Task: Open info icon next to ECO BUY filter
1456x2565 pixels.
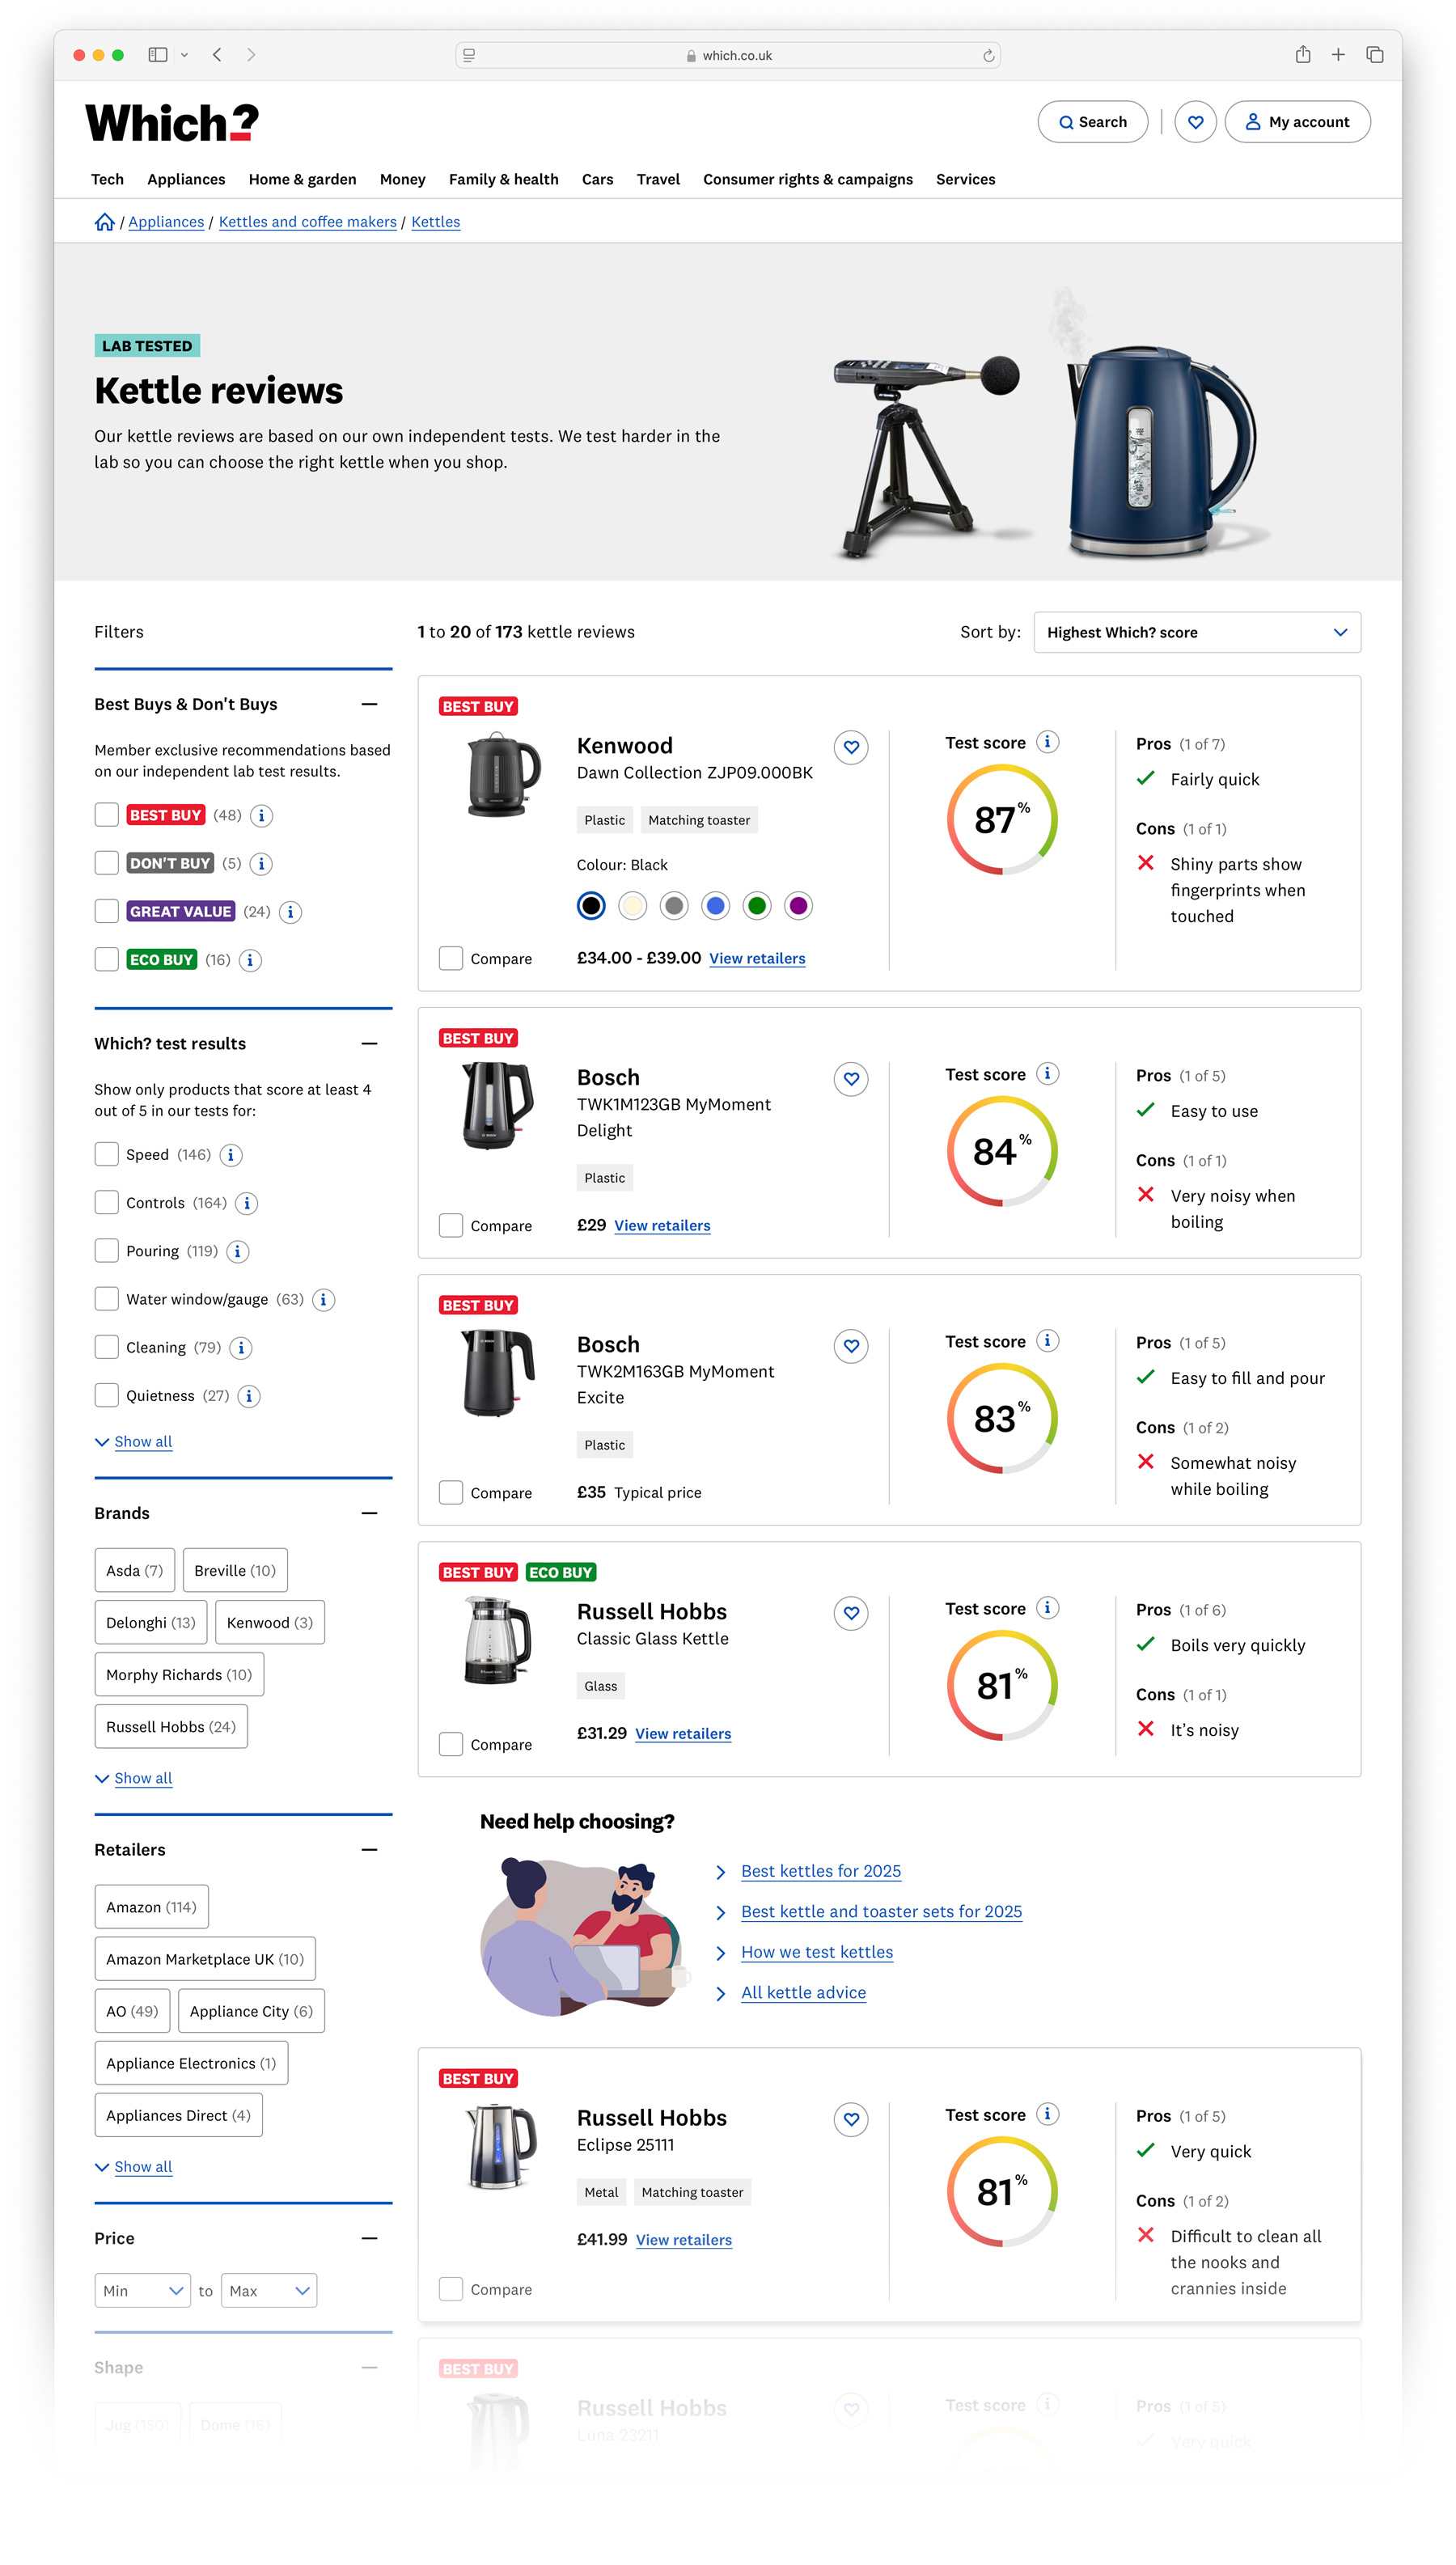Action: coord(250,960)
